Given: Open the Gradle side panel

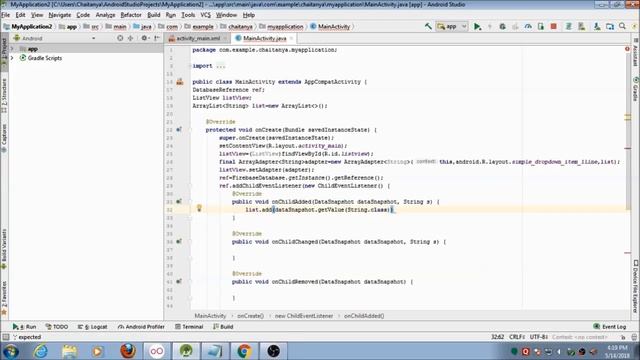Looking at the screenshot, I should 635,89.
